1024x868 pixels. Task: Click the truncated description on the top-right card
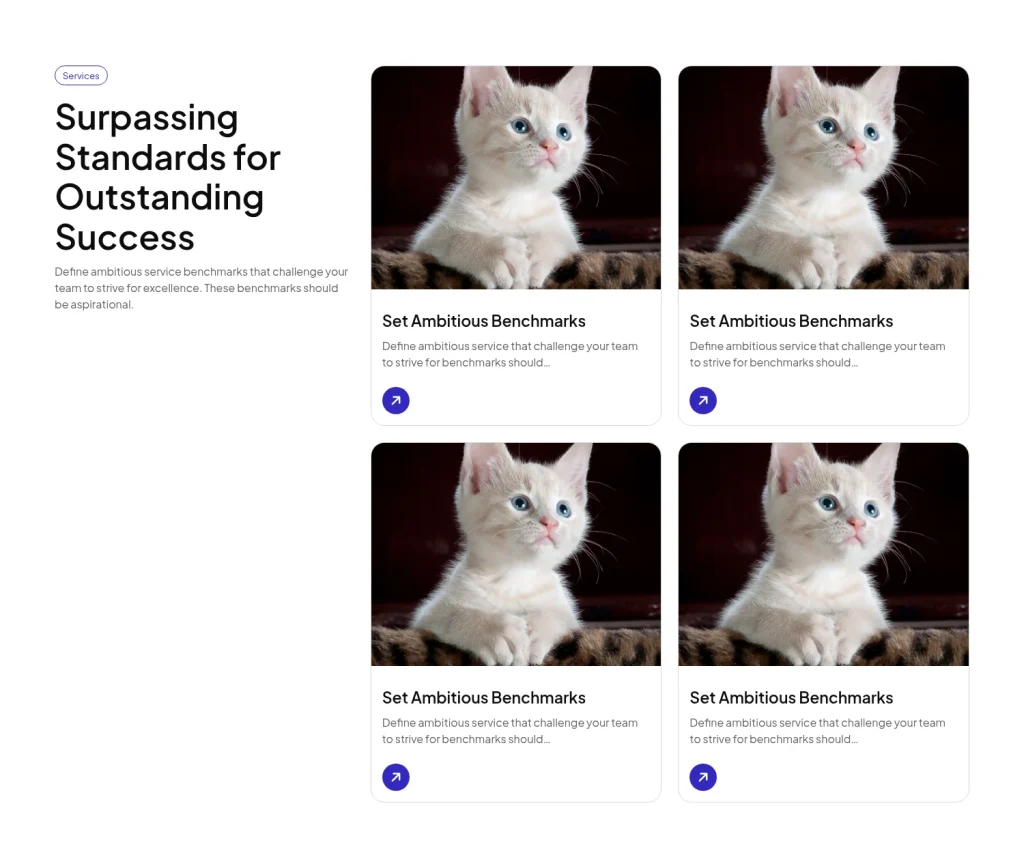pos(817,354)
